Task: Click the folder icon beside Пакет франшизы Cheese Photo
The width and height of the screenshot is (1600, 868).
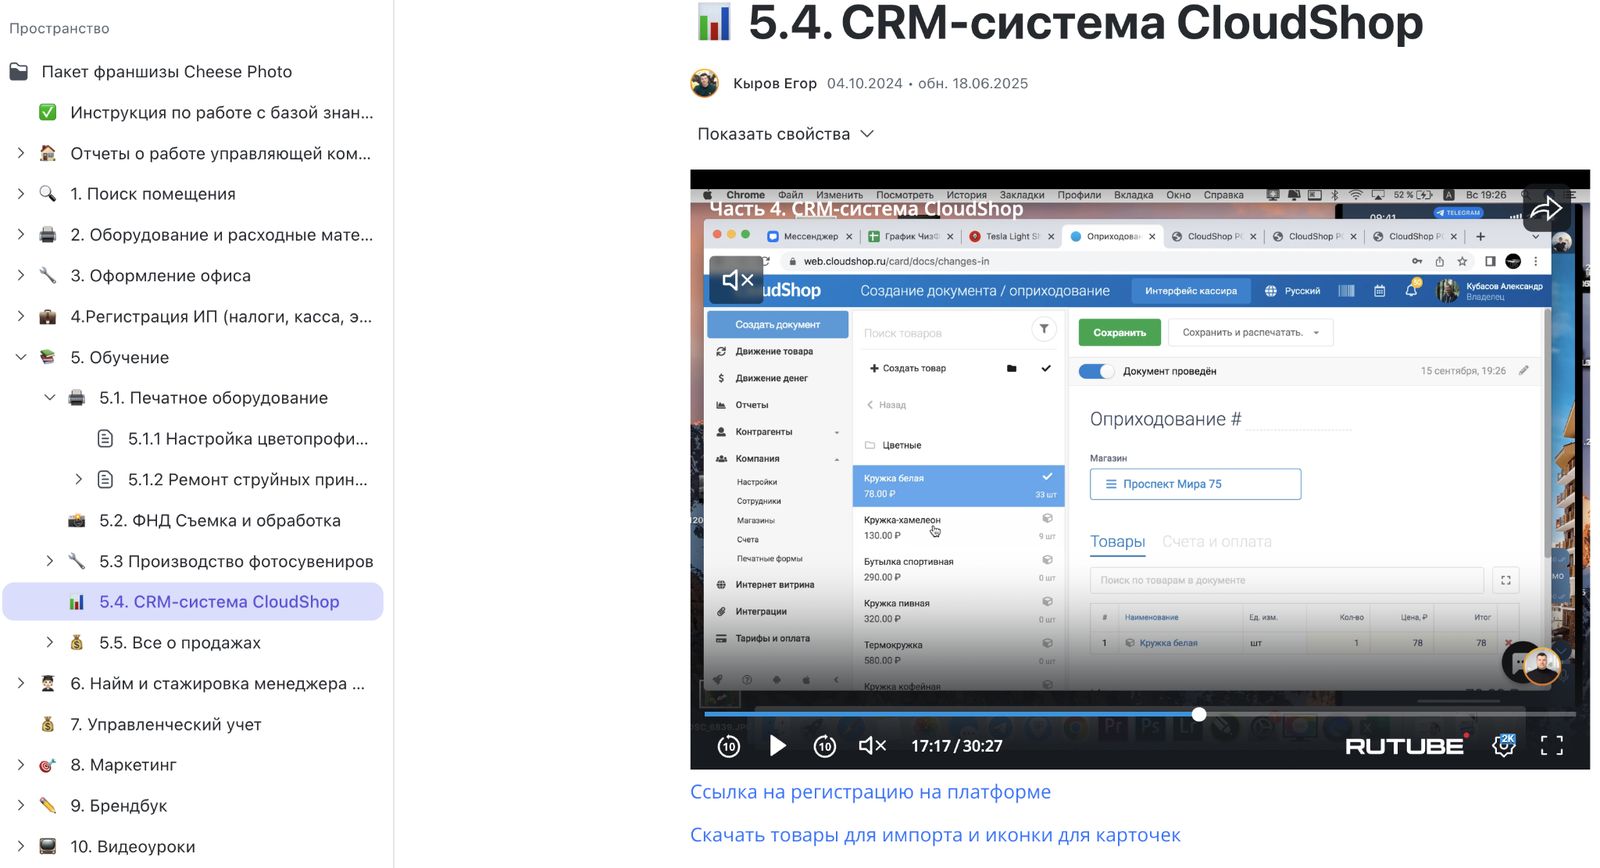Action: tap(18, 72)
